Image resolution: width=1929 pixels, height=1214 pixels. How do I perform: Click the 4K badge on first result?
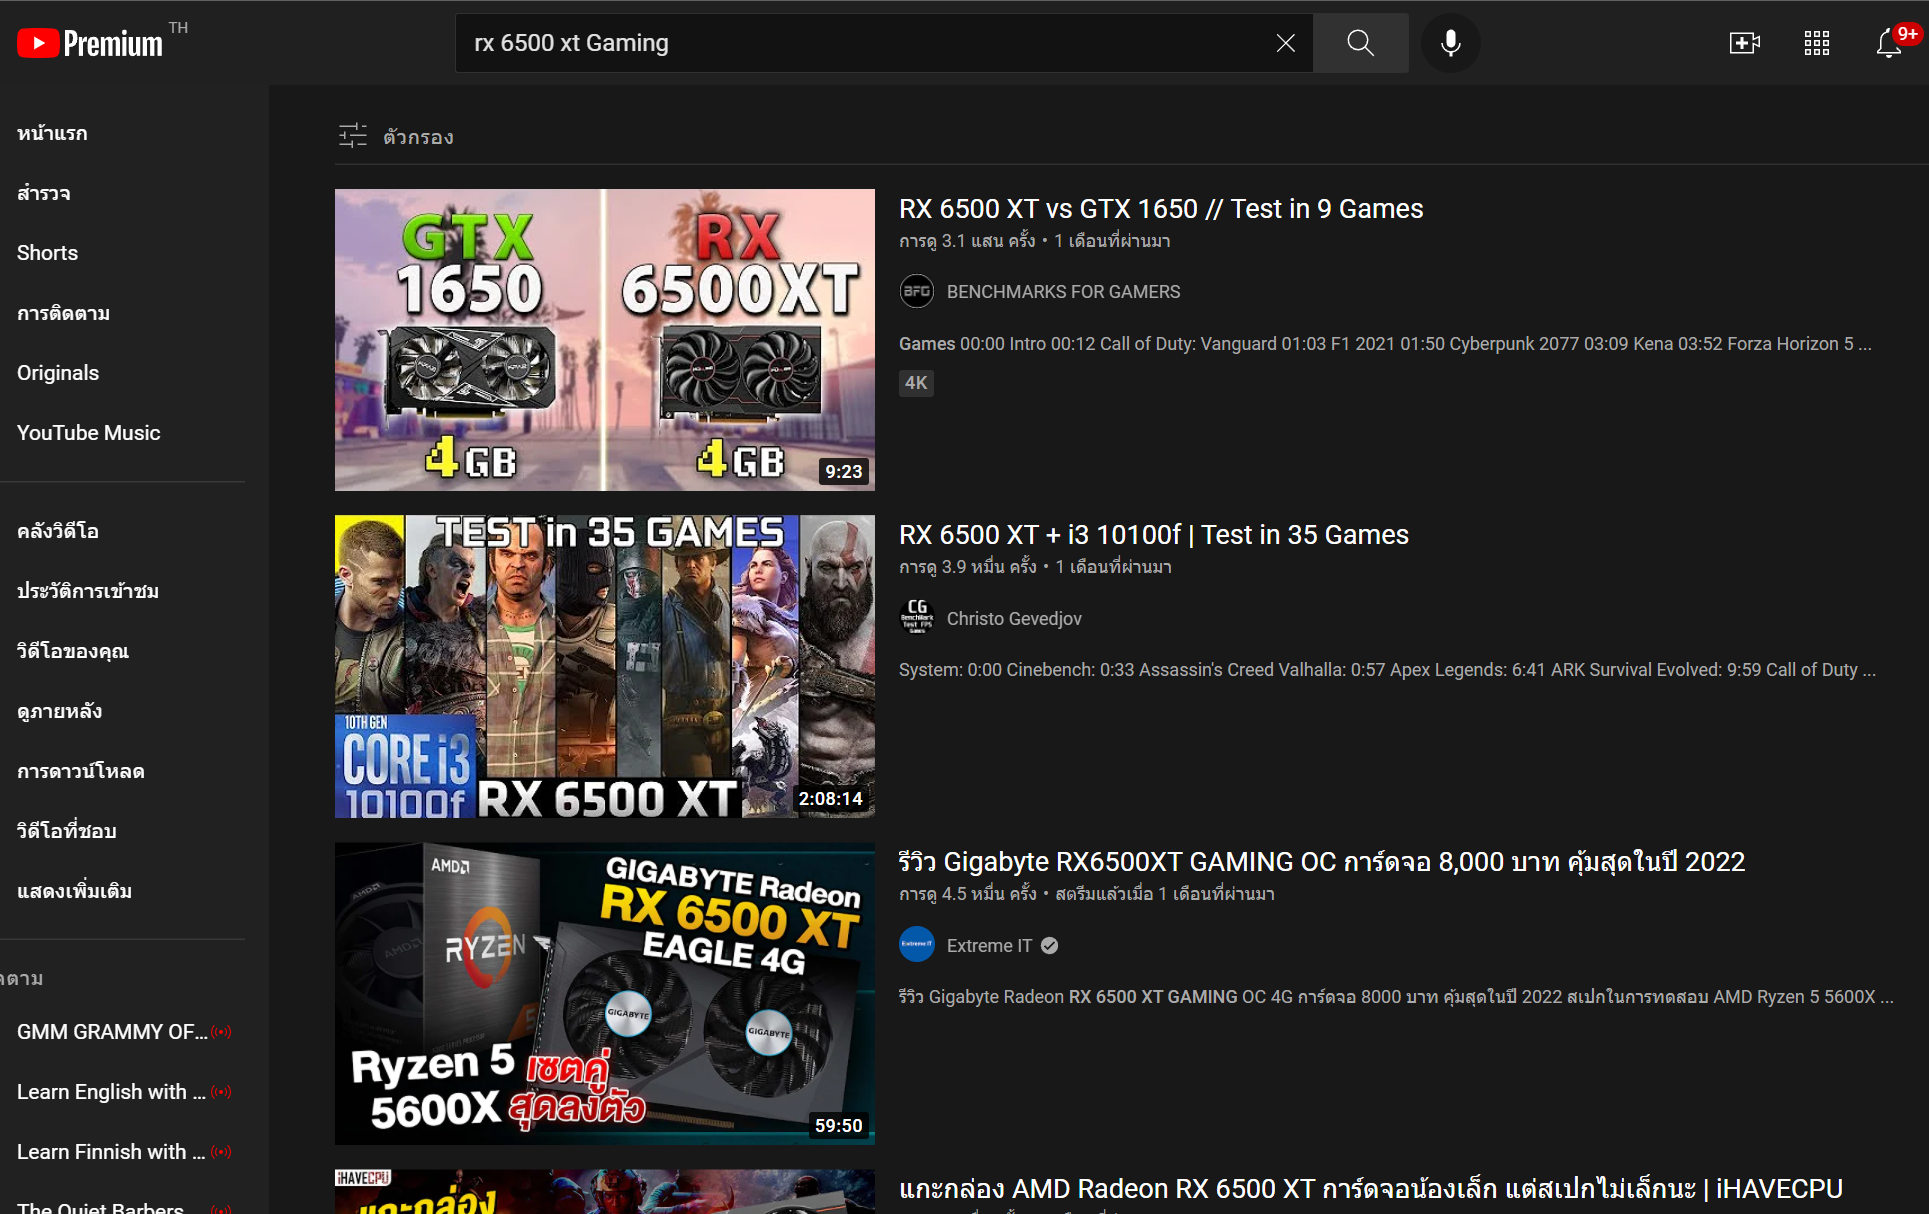(x=916, y=383)
